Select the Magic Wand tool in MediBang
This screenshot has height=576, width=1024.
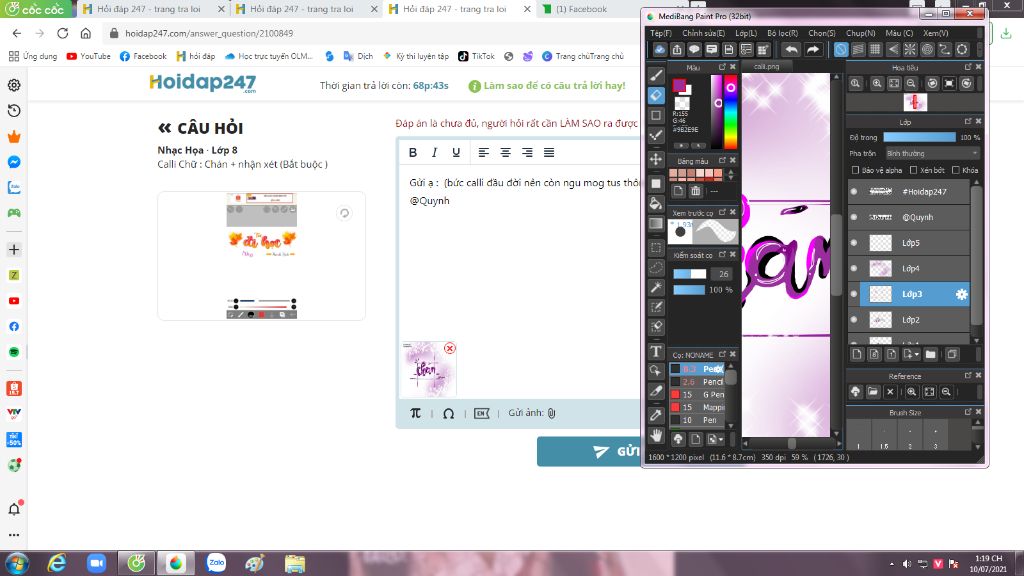click(656, 287)
